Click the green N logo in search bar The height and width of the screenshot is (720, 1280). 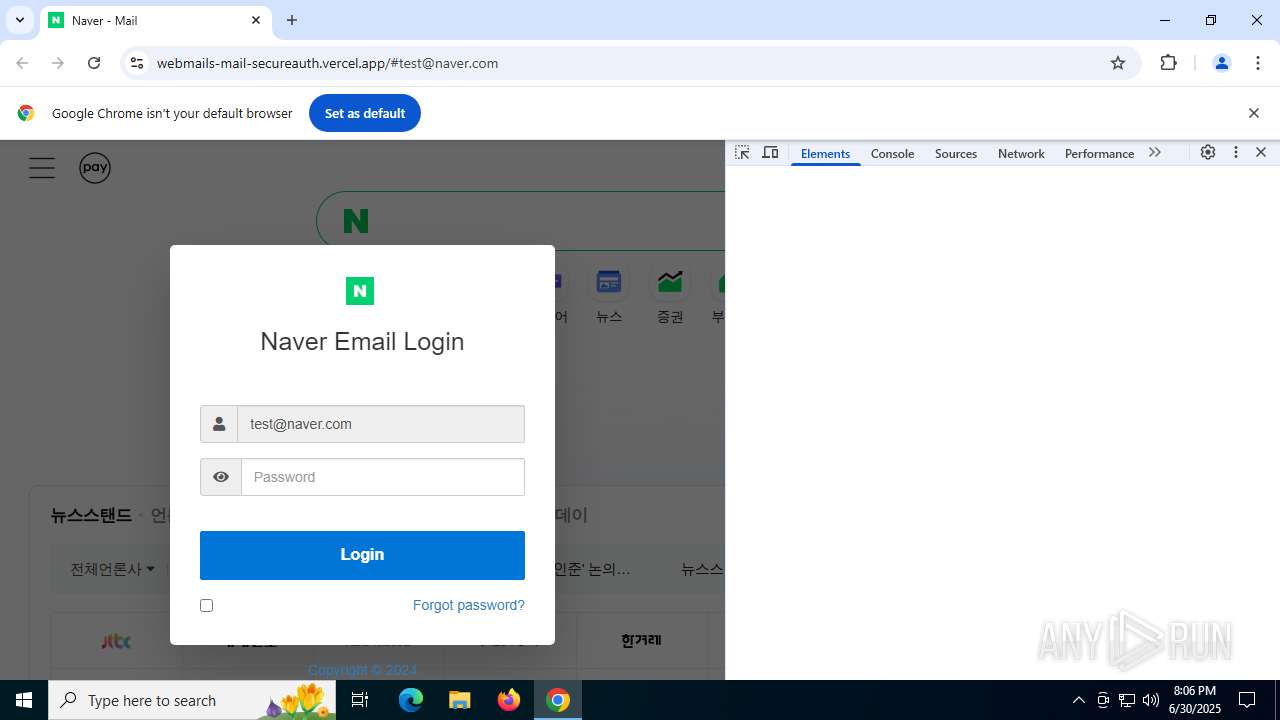pos(356,221)
